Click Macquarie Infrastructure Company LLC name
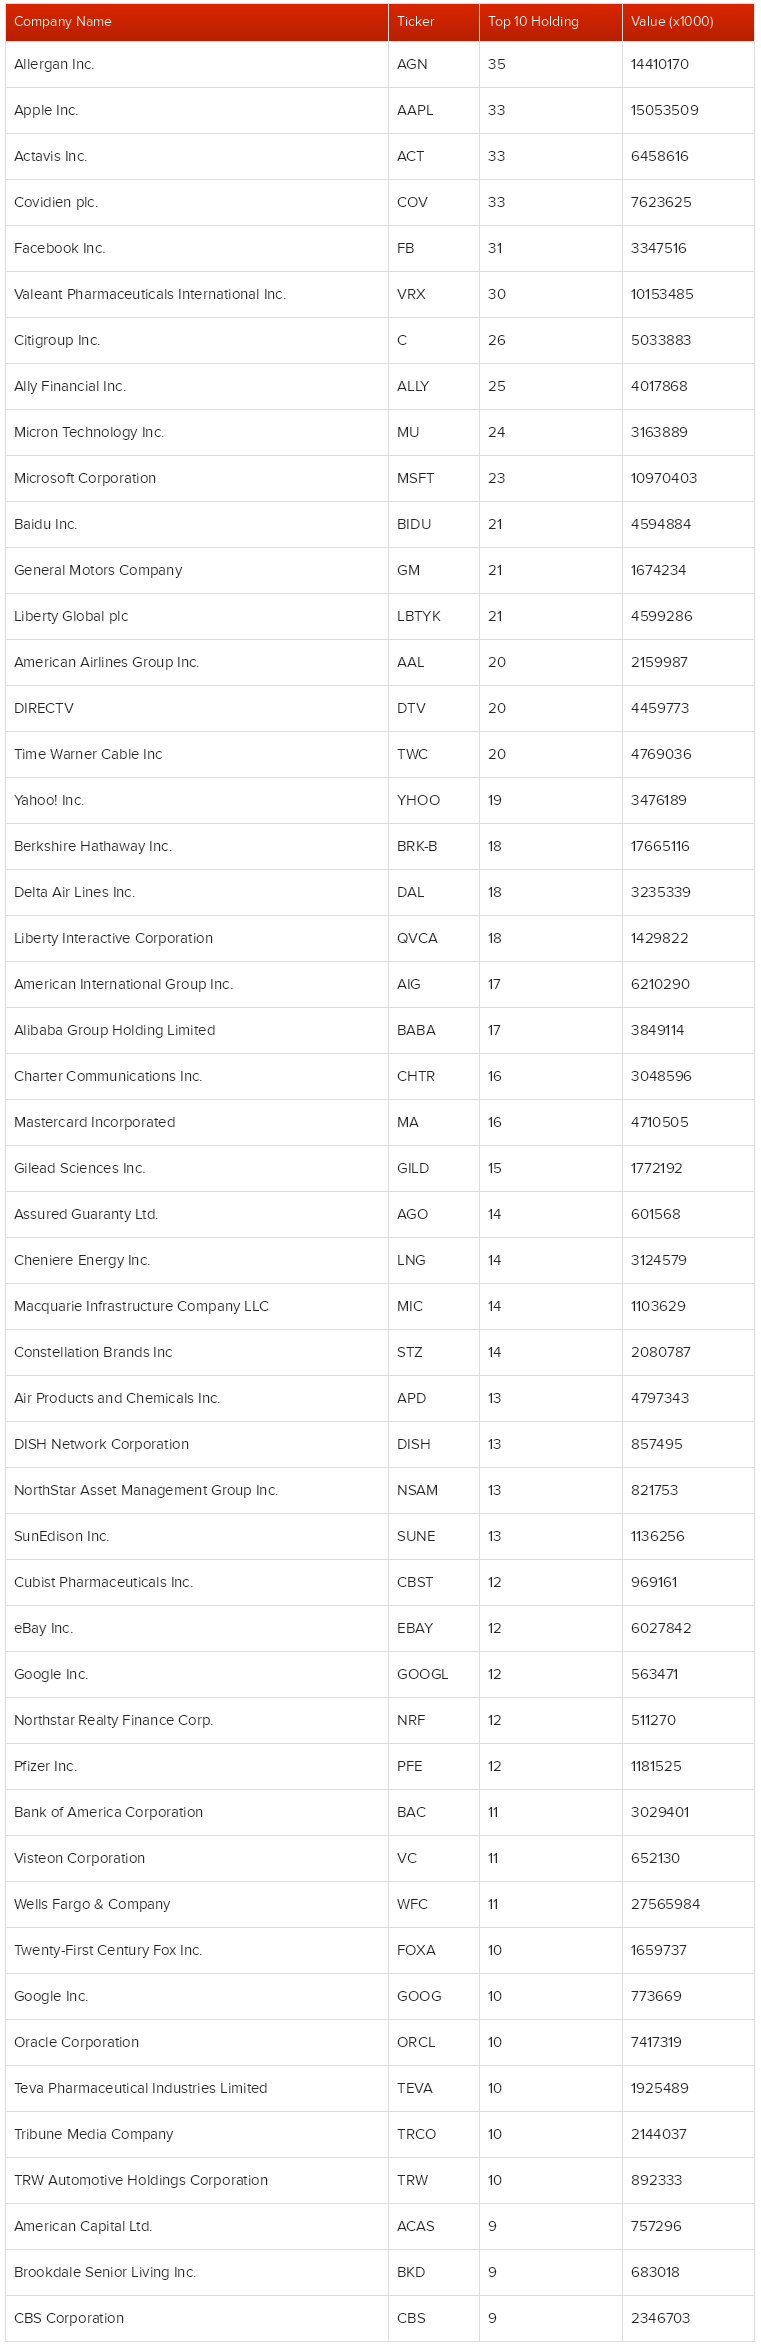Viewport: 761px width, 2348px height. coord(141,1306)
